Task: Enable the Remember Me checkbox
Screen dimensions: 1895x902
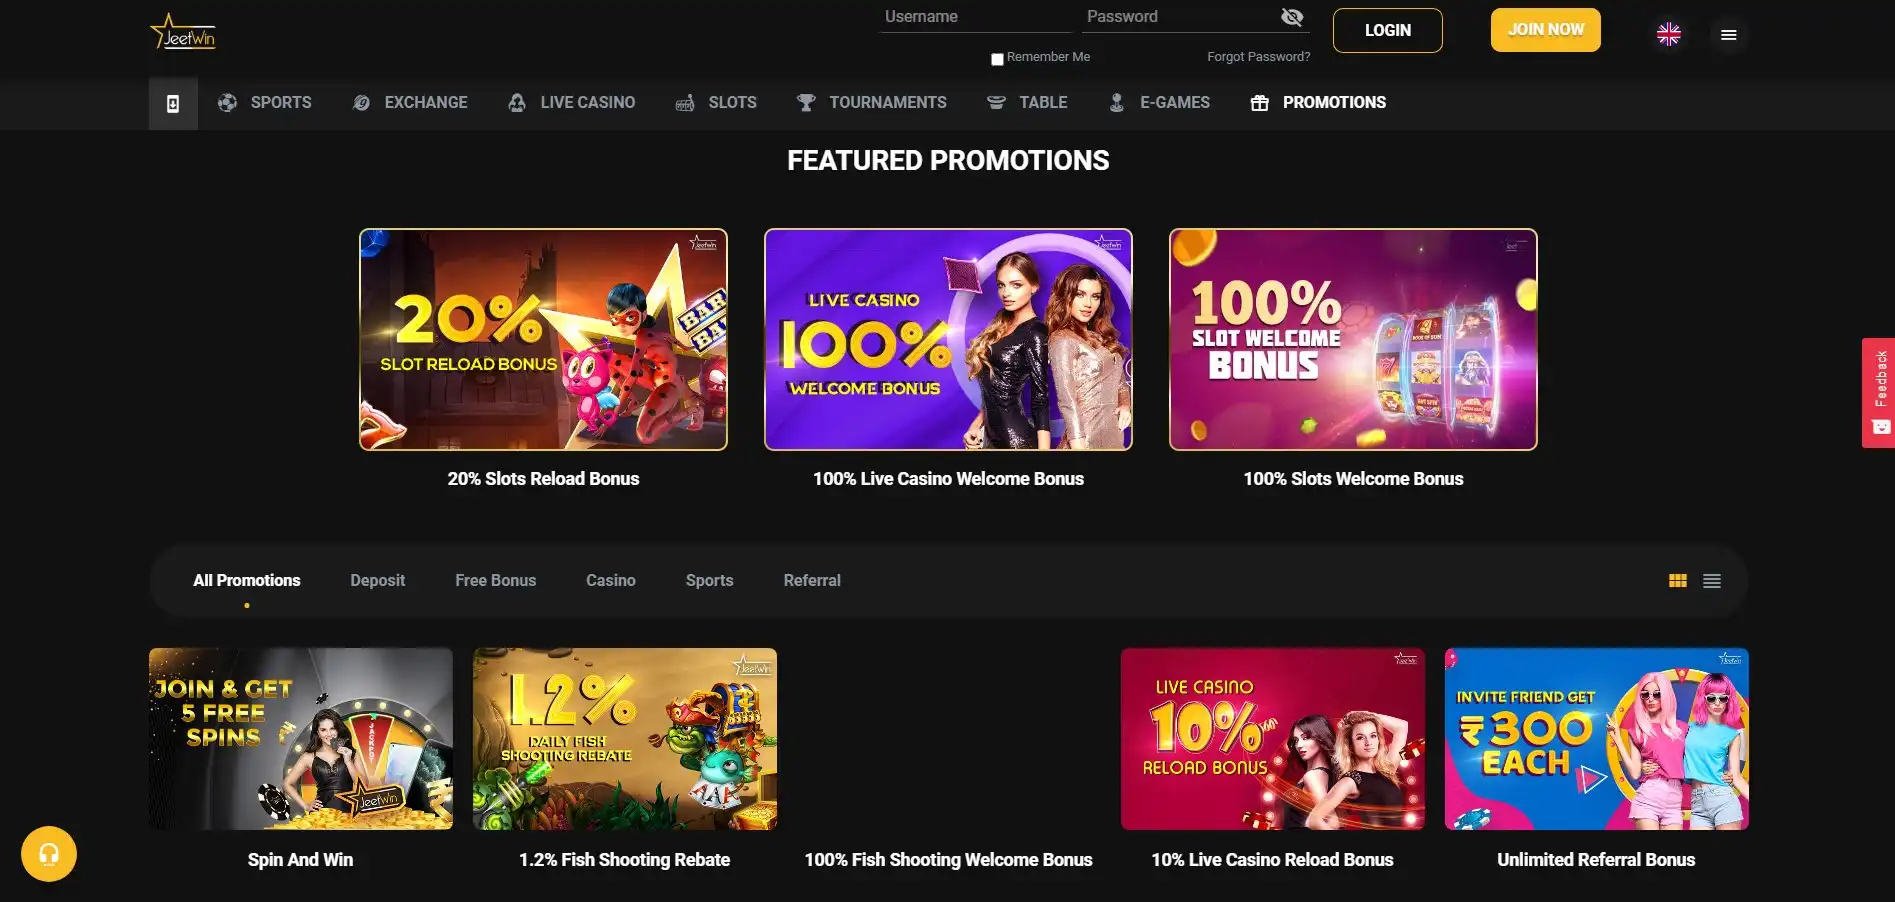Action: (x=997, y=59)
